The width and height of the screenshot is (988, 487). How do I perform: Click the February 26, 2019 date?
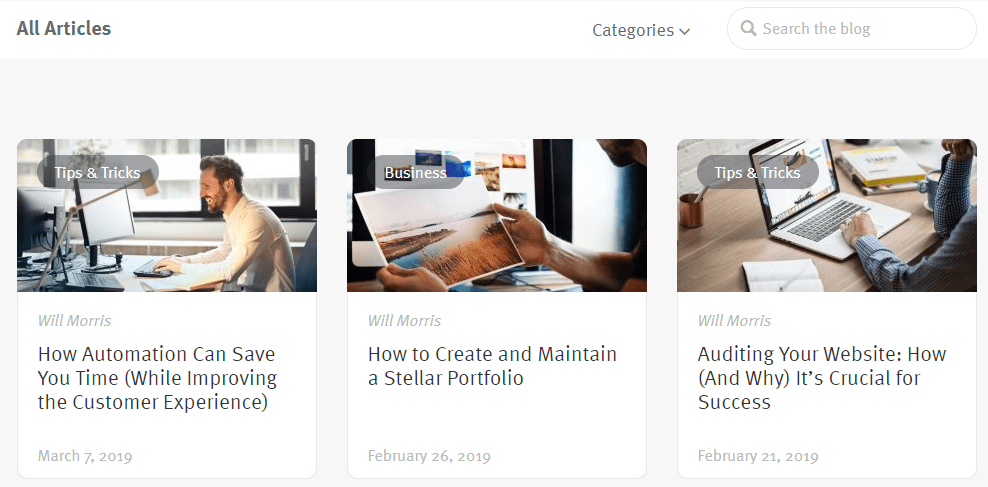429,456
